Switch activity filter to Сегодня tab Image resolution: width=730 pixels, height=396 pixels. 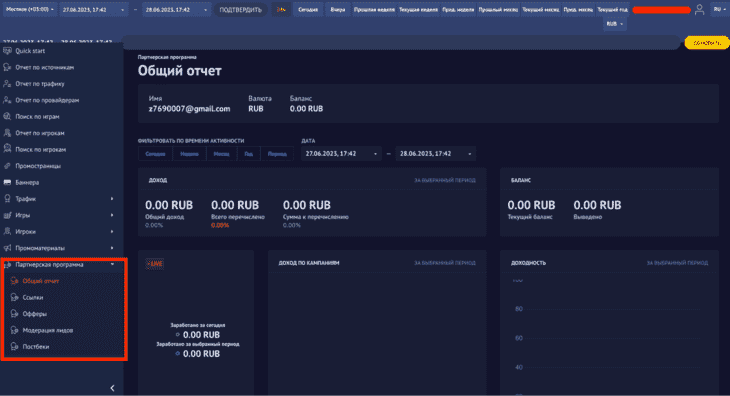(155, 154)
